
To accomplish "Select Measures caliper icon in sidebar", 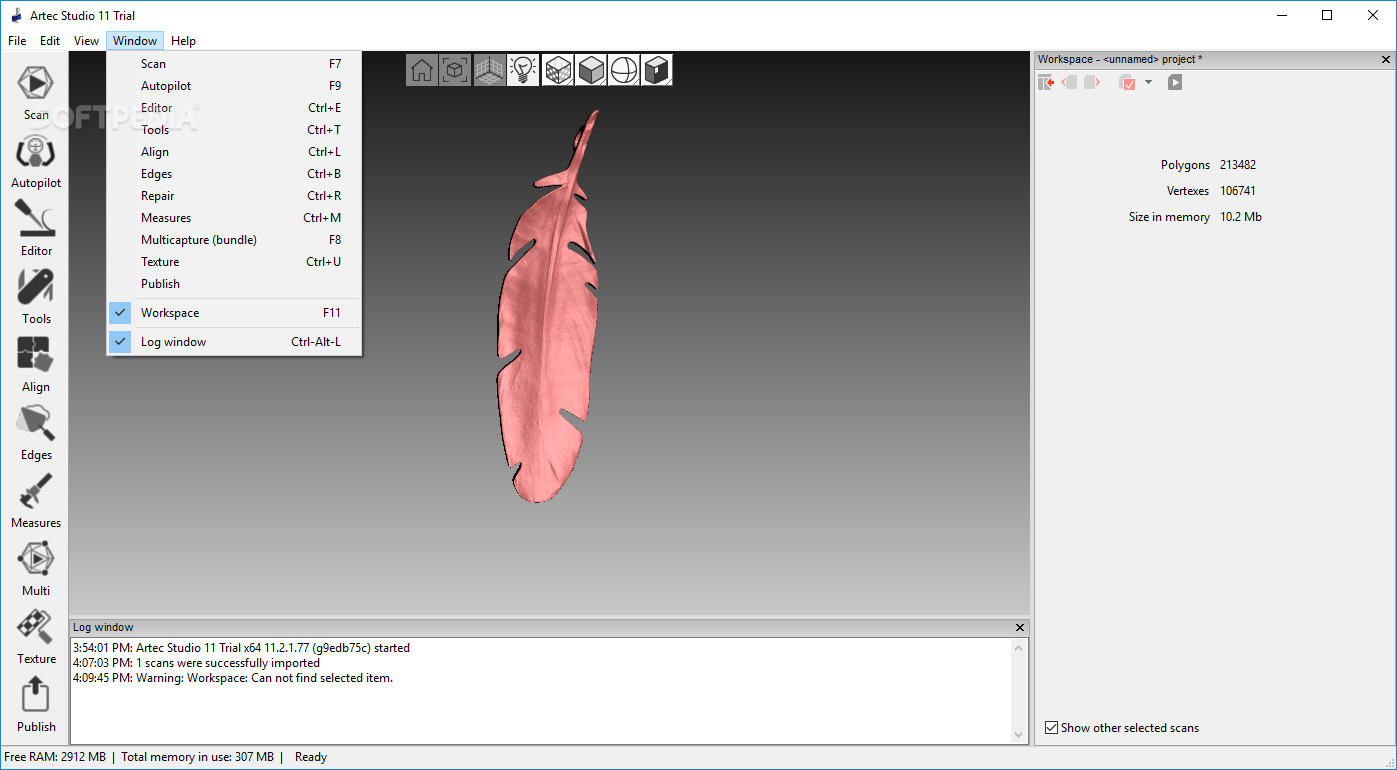I will [x=36, y=500].
